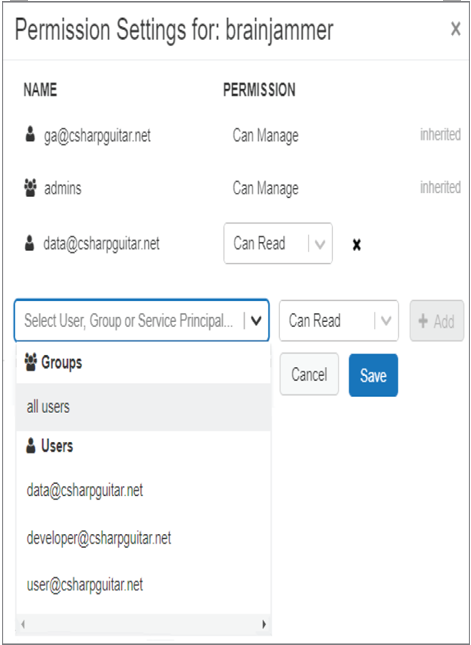Choose user@csharpguitar.net from the Users list
Screen dimensions: 471x645
tap(143, 585)
